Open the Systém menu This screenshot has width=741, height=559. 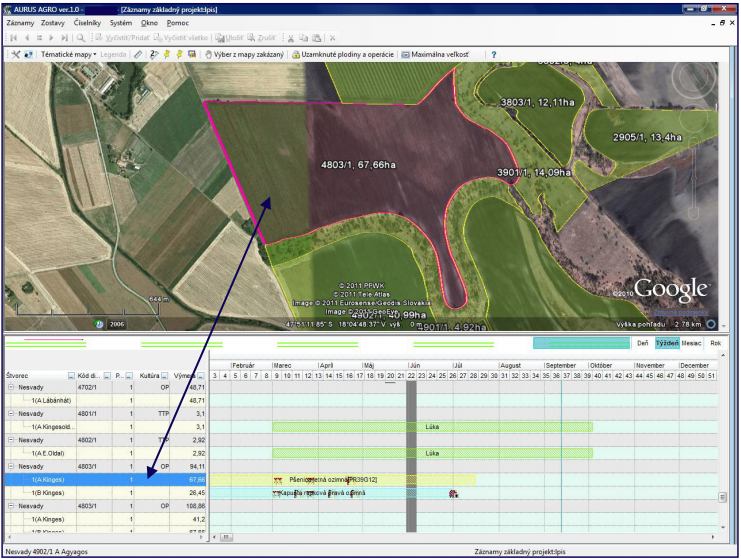(x=121, y=23)
